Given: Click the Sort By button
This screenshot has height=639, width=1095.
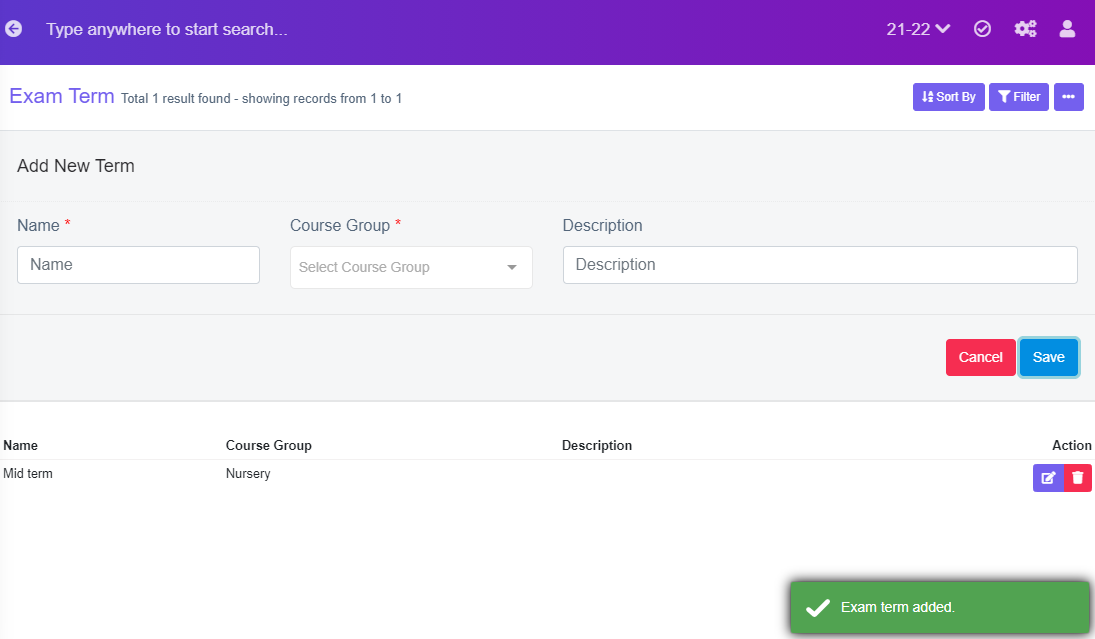Looking at the screenshot, I should [948, 97].
